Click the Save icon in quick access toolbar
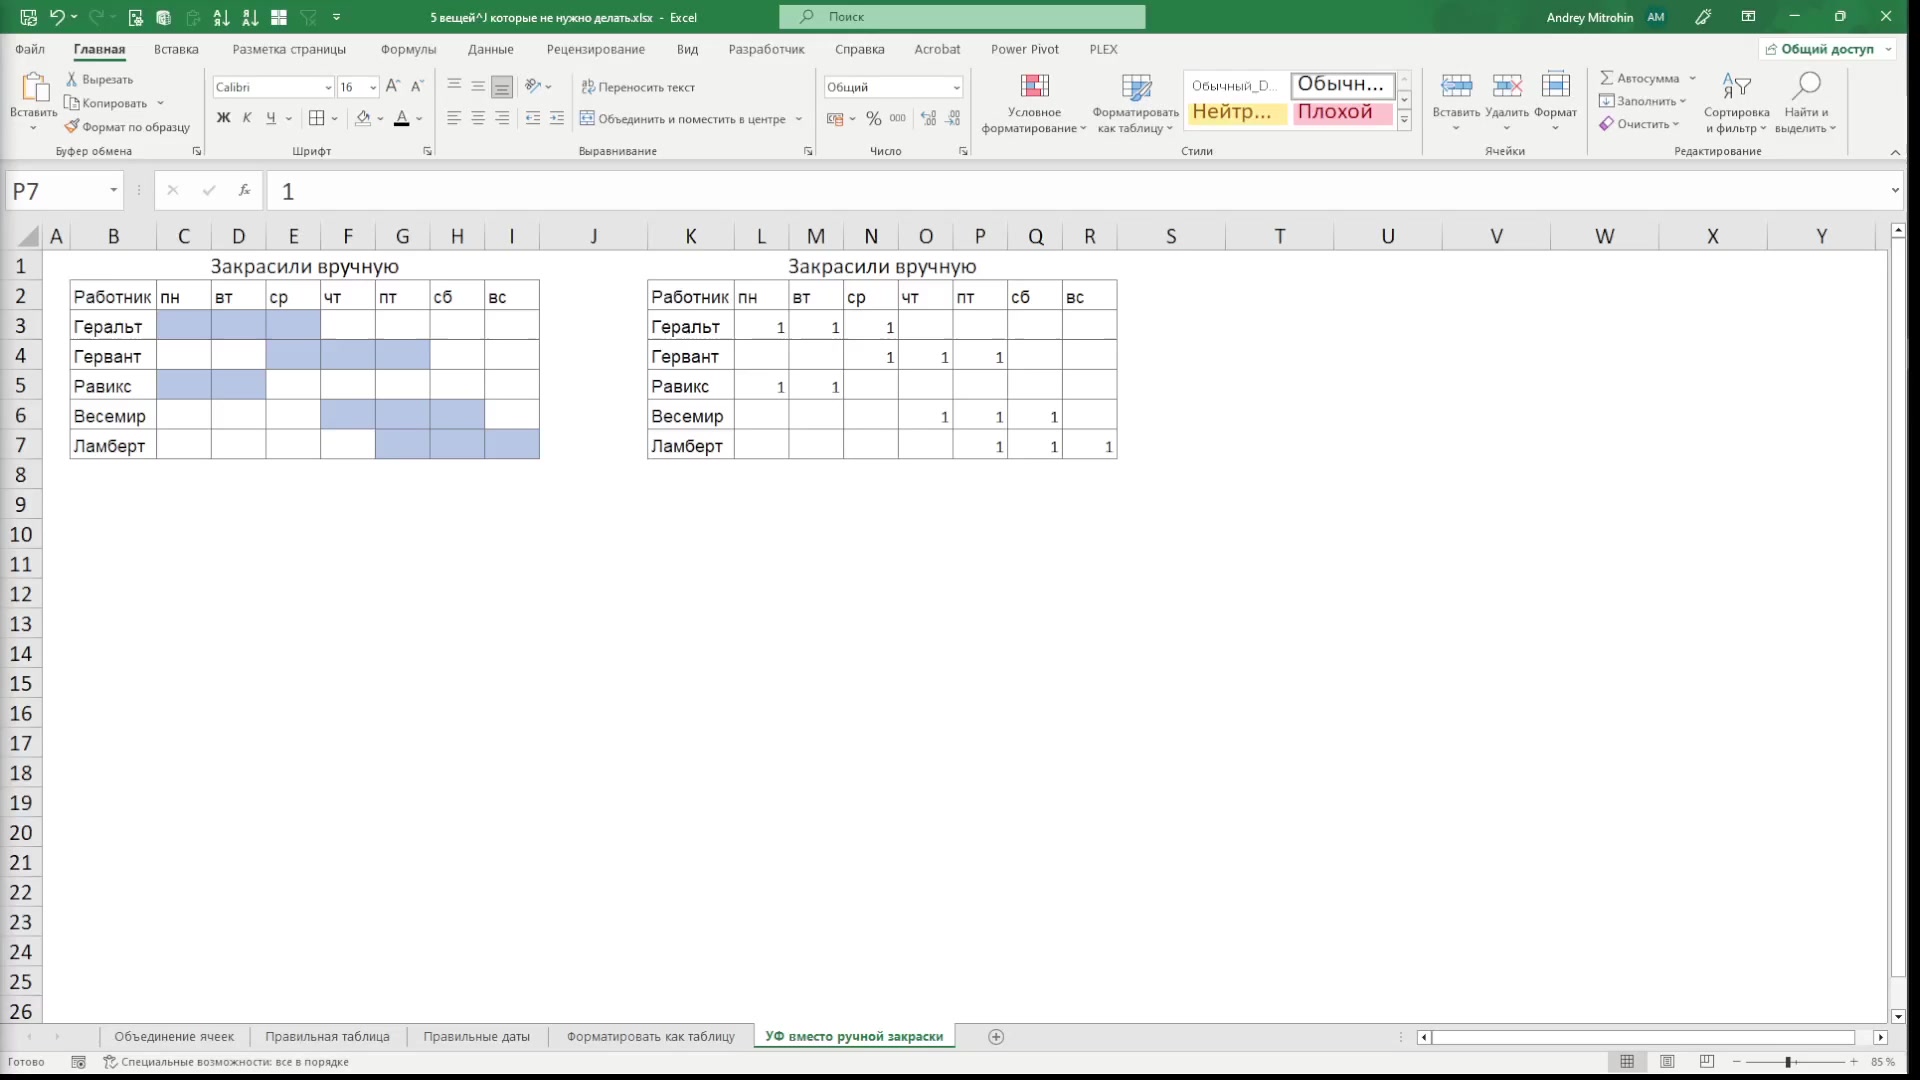Viewport: 1920px width, 1080px height. [28, 17]
